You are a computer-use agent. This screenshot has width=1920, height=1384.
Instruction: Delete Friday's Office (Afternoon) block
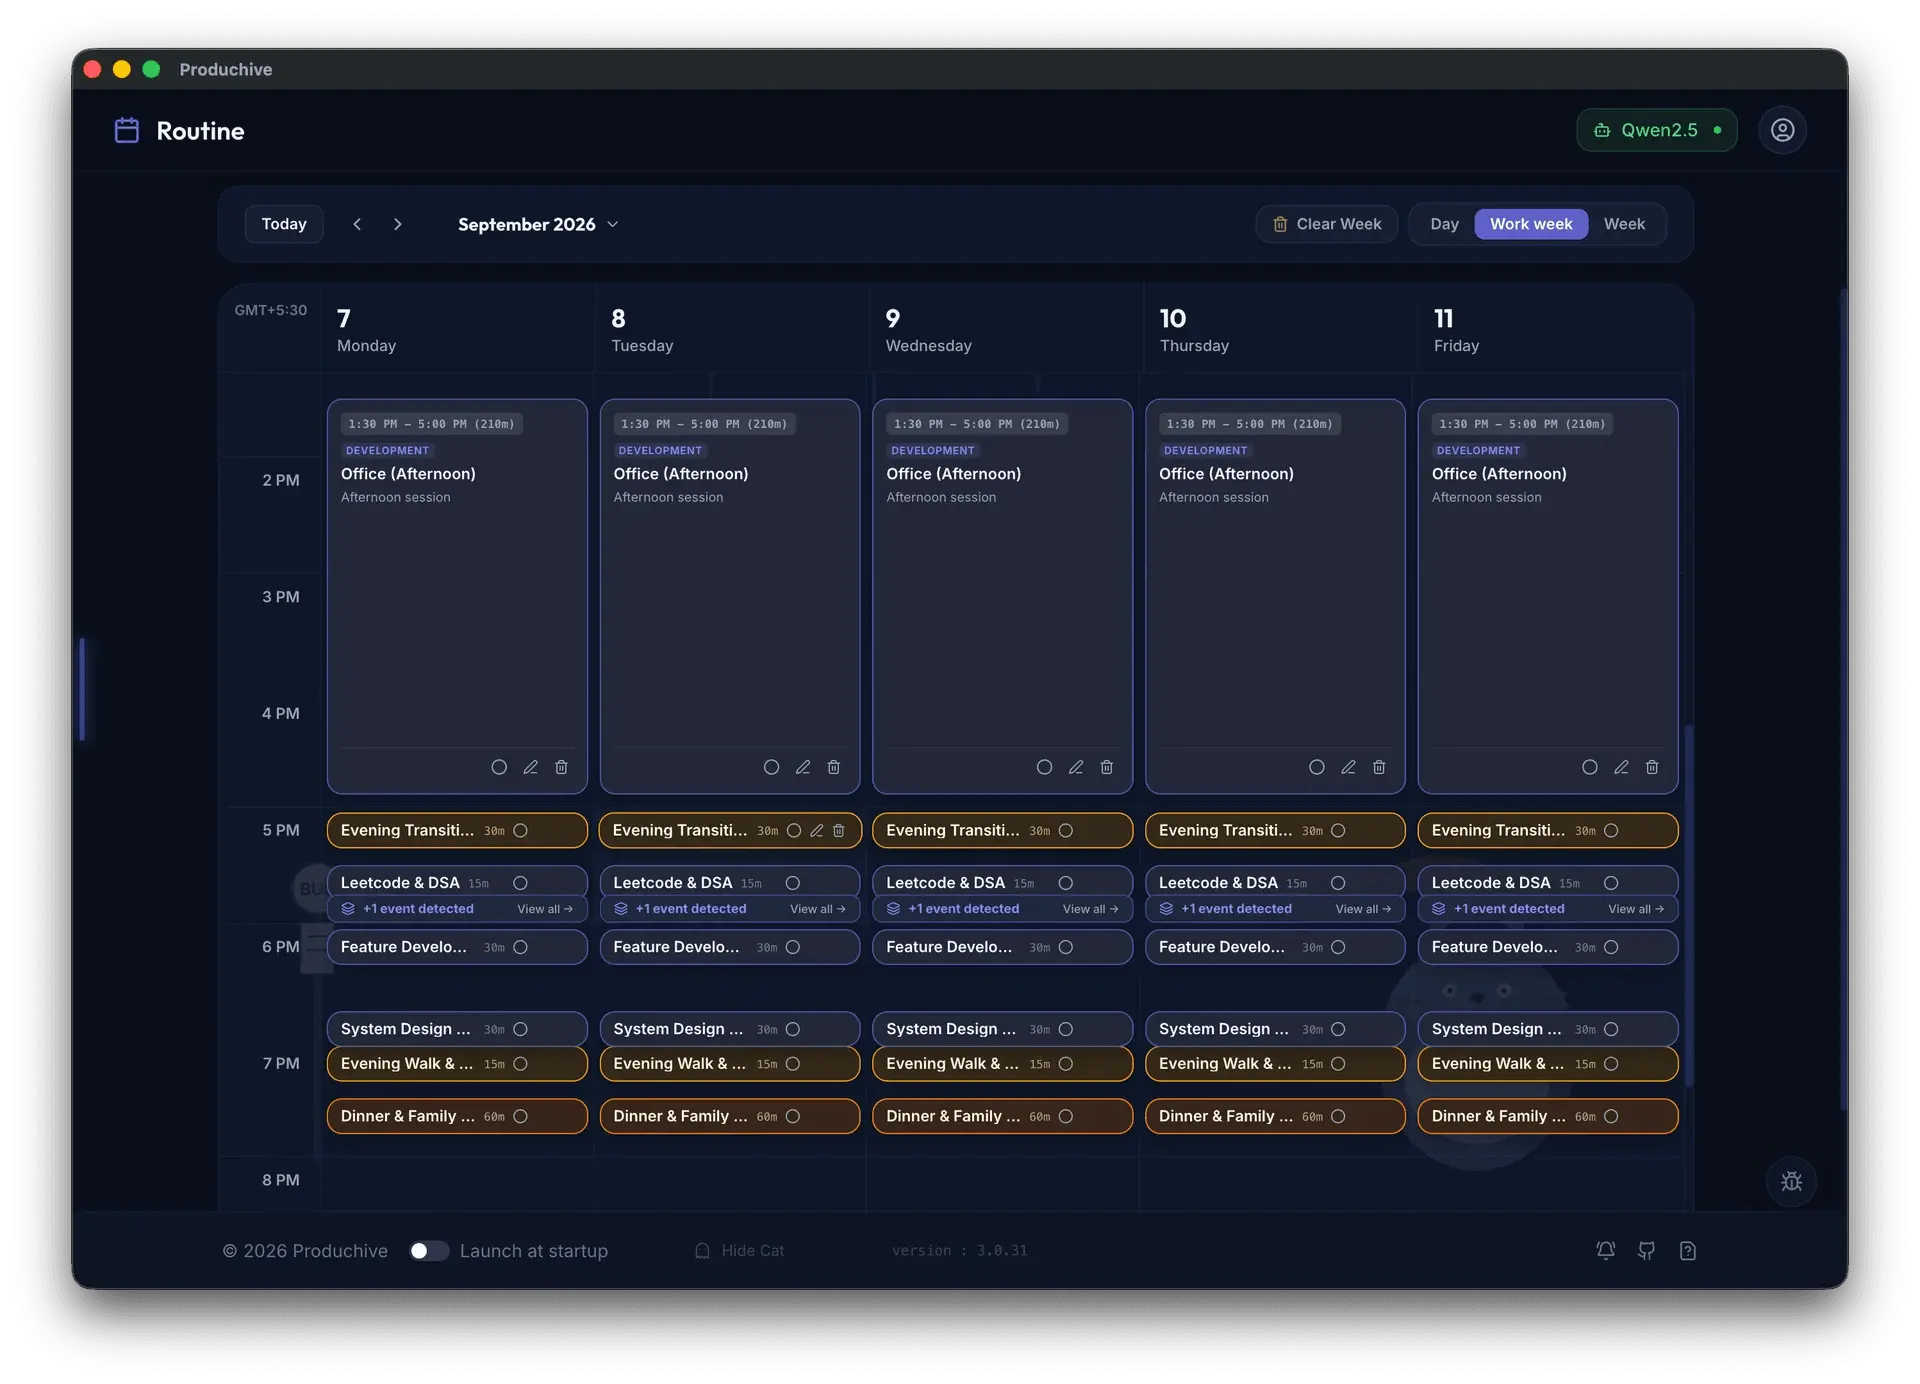click(1652, 767)
